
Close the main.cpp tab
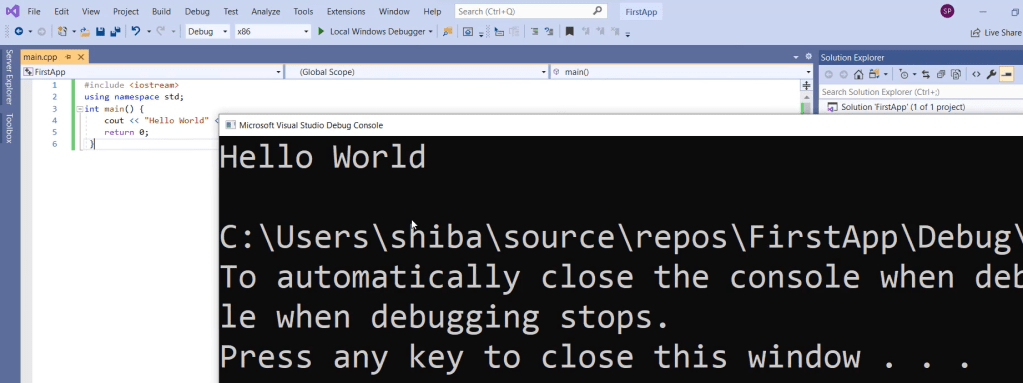[82, 57]
